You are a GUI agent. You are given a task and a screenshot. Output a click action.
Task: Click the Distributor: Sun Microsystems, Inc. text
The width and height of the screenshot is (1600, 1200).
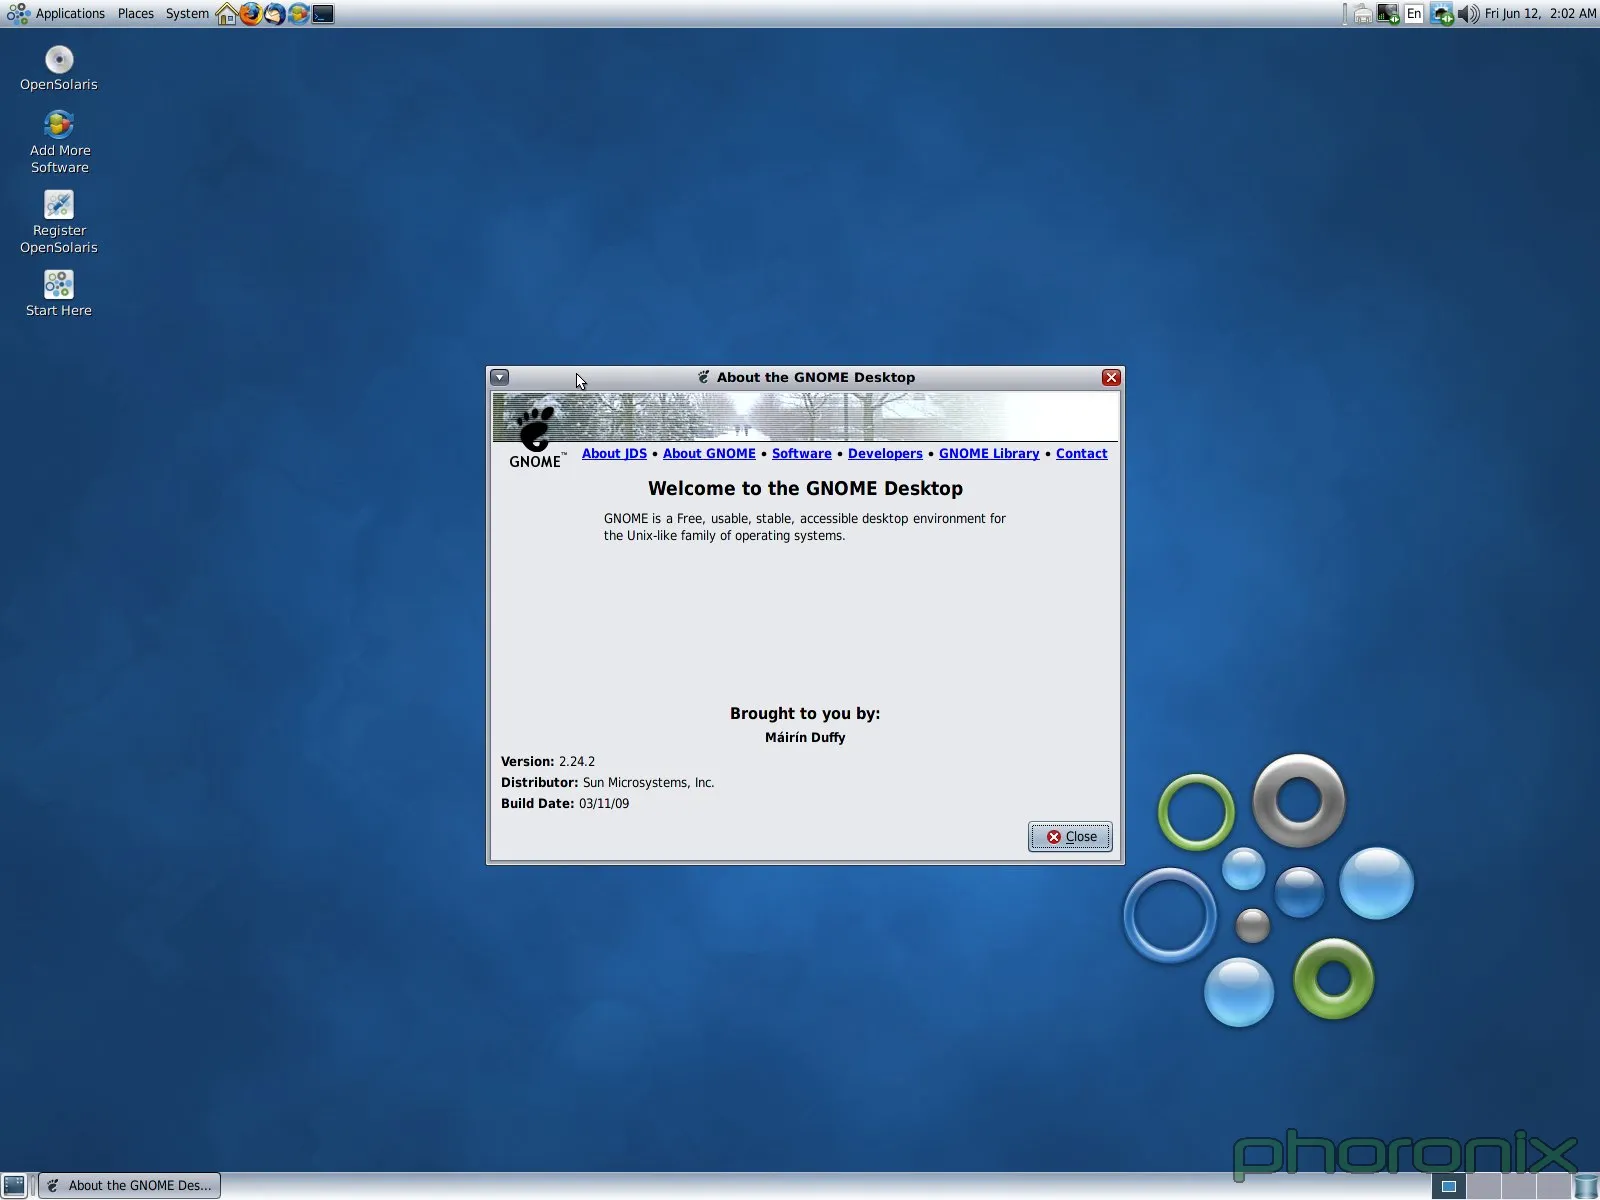point(607,783)
